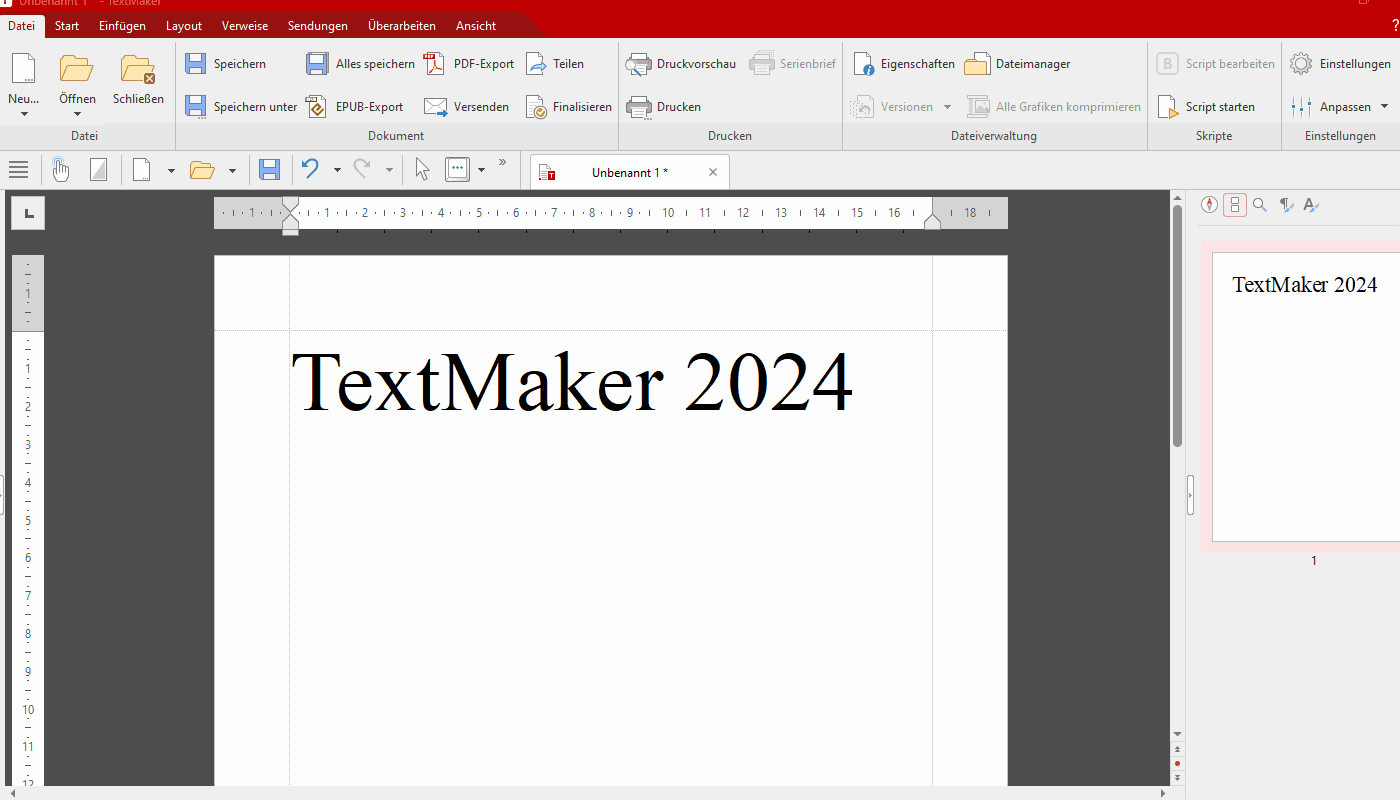The width and height of the screenshot is (1400, 800).
Task: Toggle touch mode hand icon
Action: [61, 170]
